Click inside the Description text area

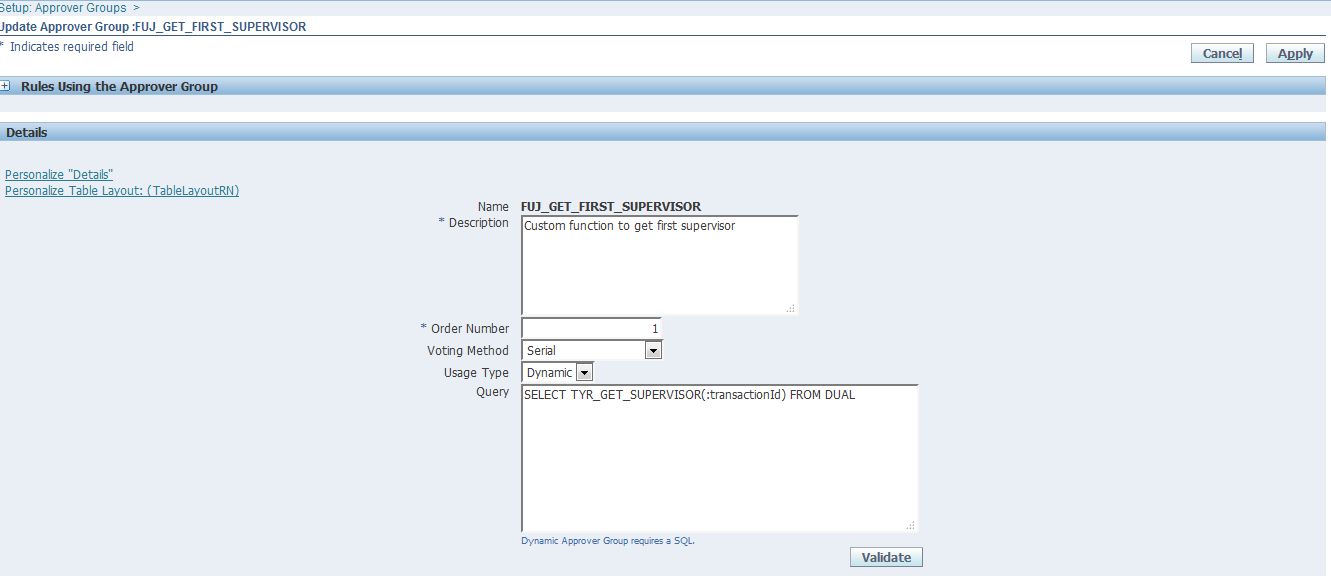(660, 265)
